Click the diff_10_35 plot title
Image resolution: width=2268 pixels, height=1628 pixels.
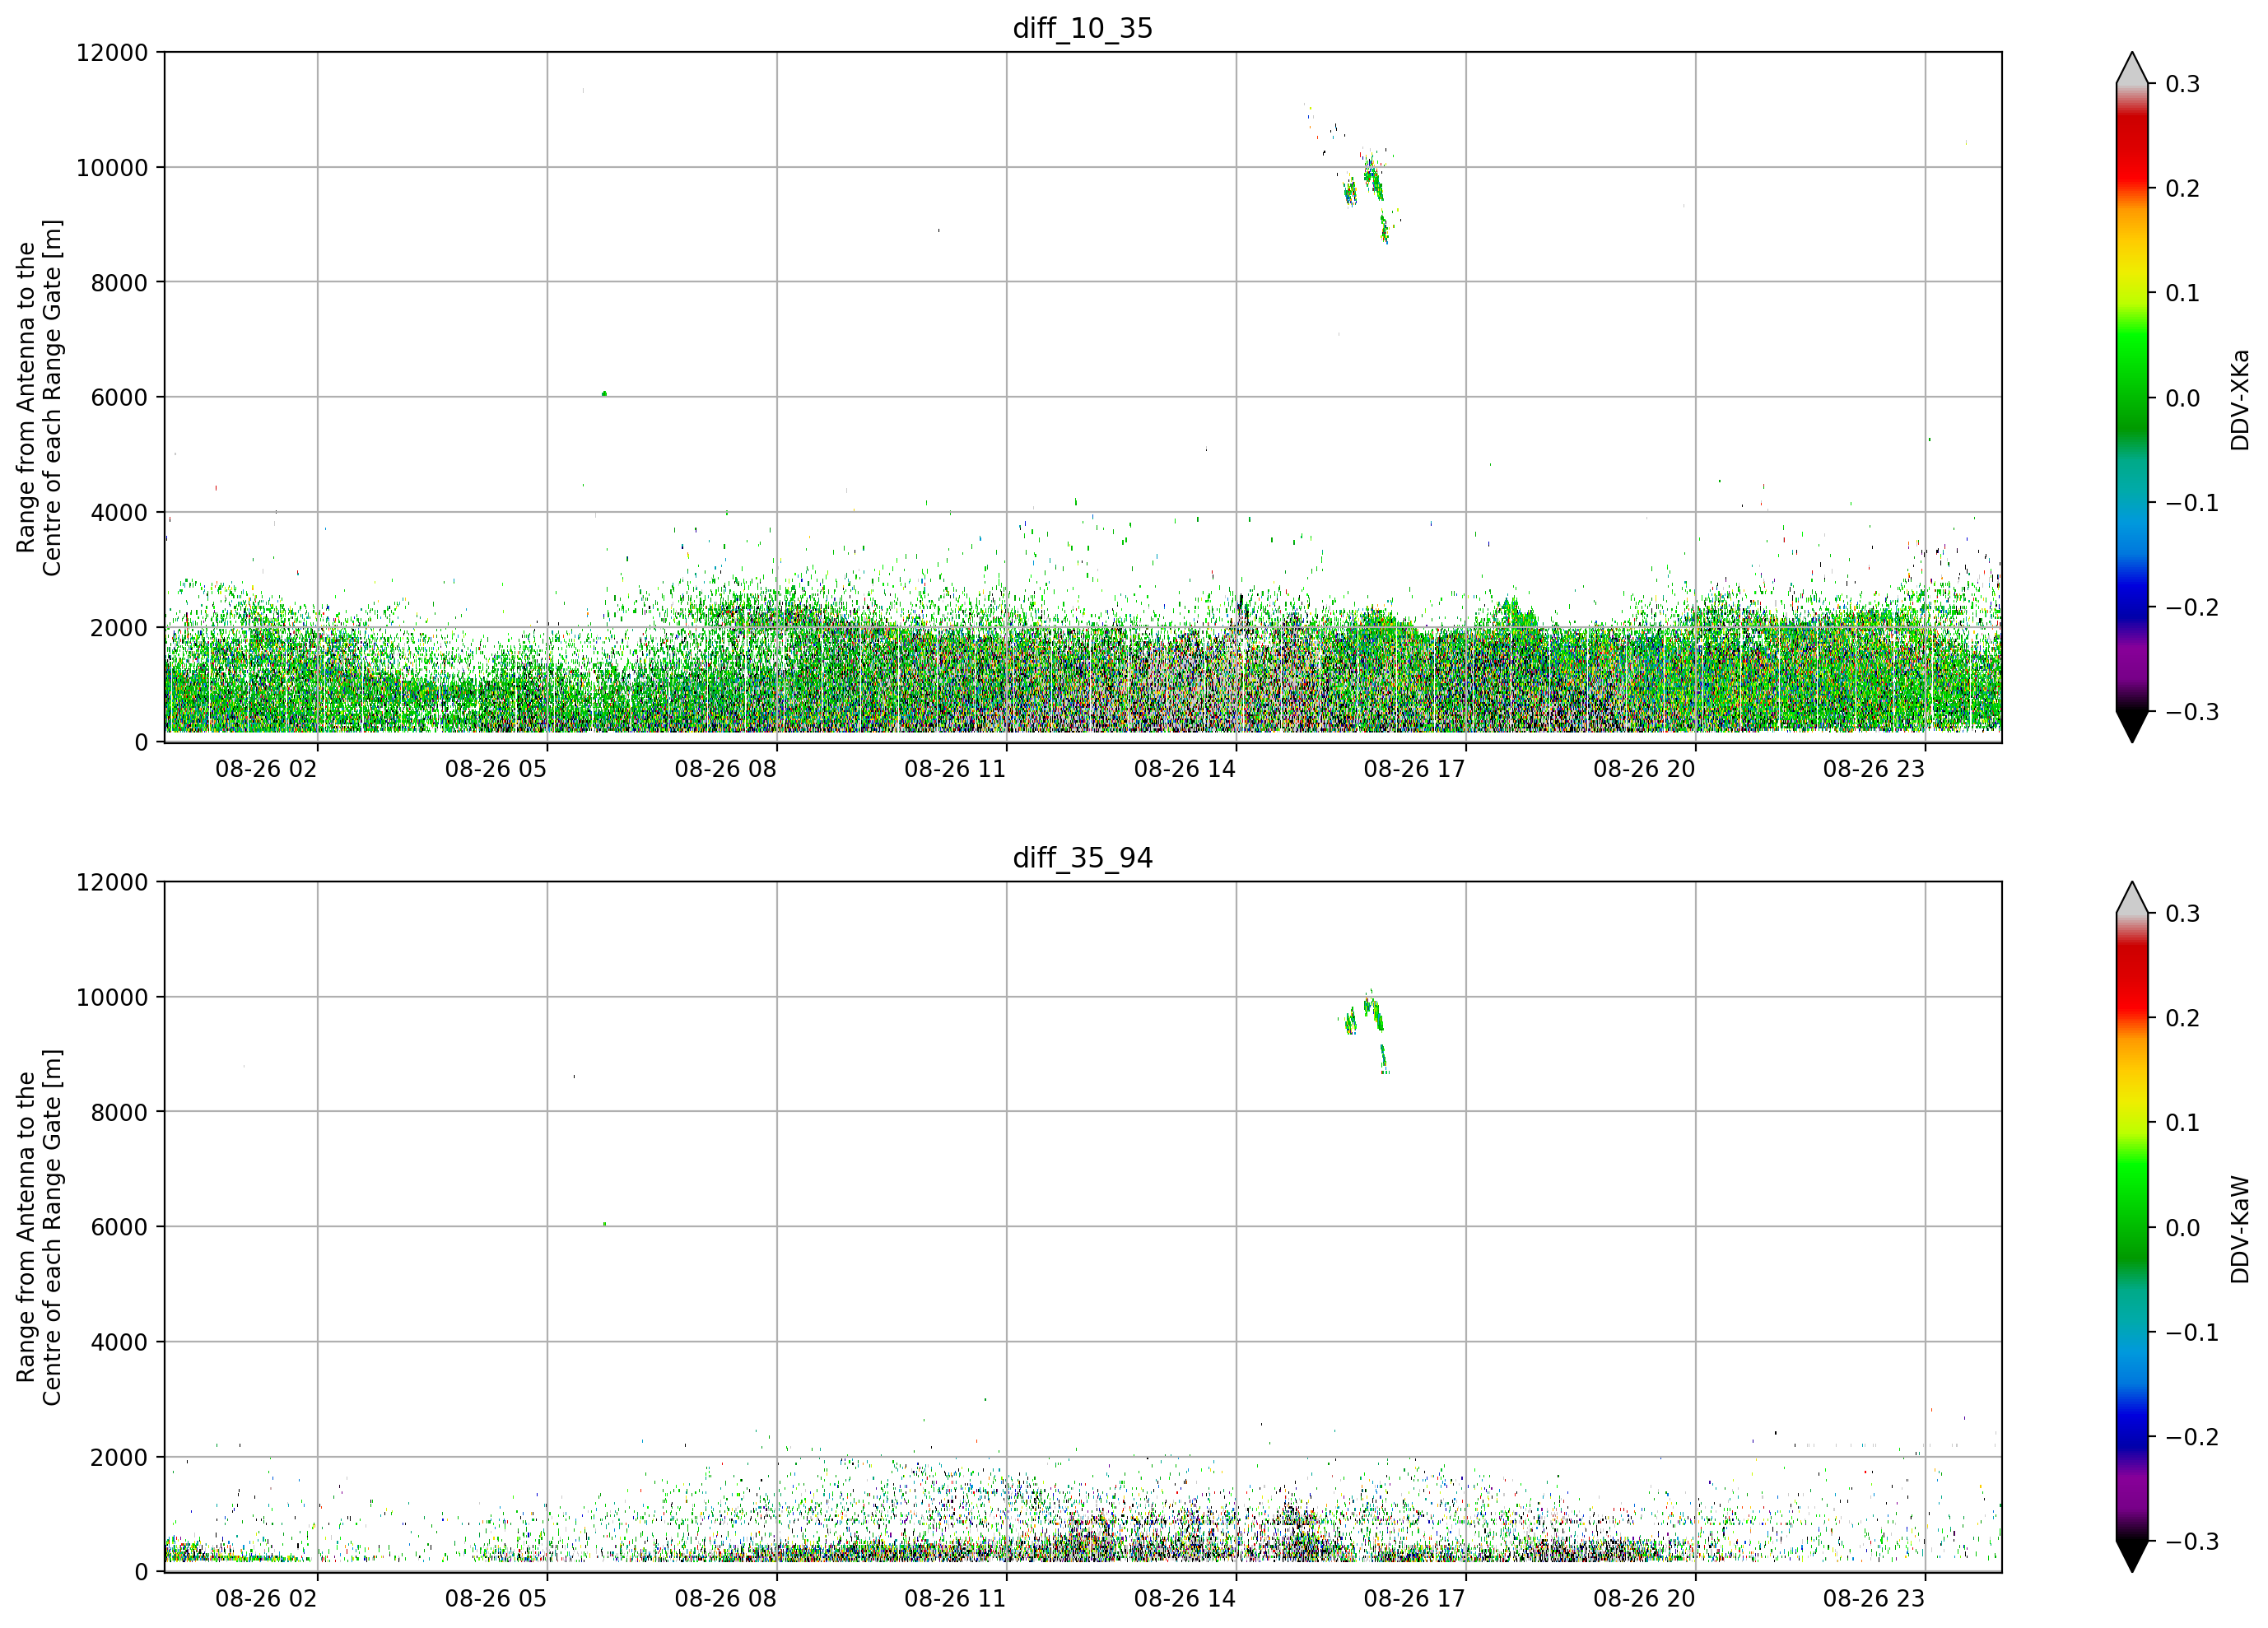1083,28
